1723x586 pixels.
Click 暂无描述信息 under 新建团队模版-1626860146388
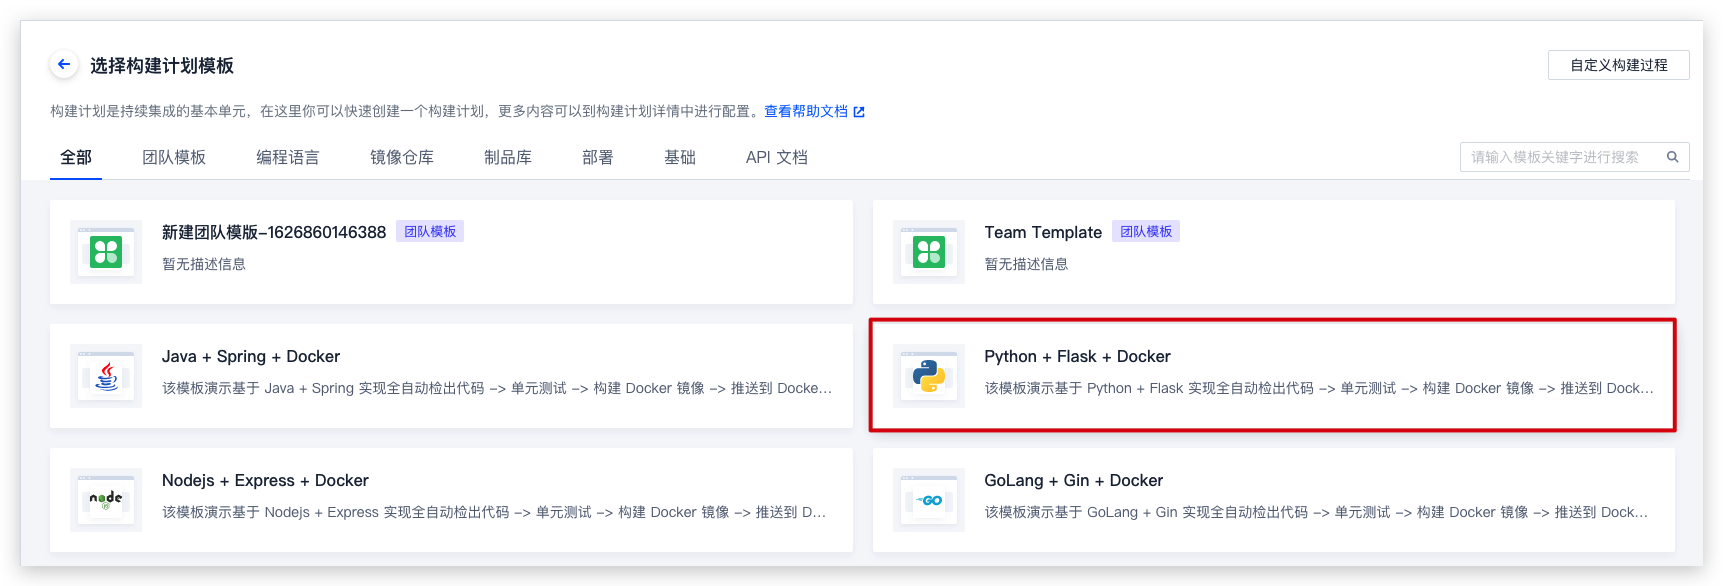pos(204,264)
